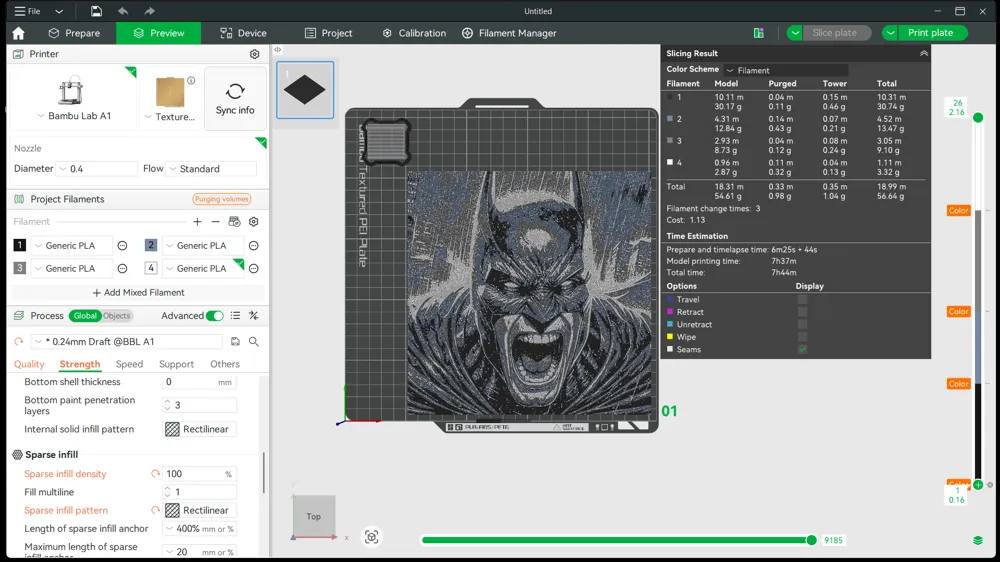The height and width of the screenshot is (562, 1000).
Task: Switch process scope to Objects
Action: 116,316
